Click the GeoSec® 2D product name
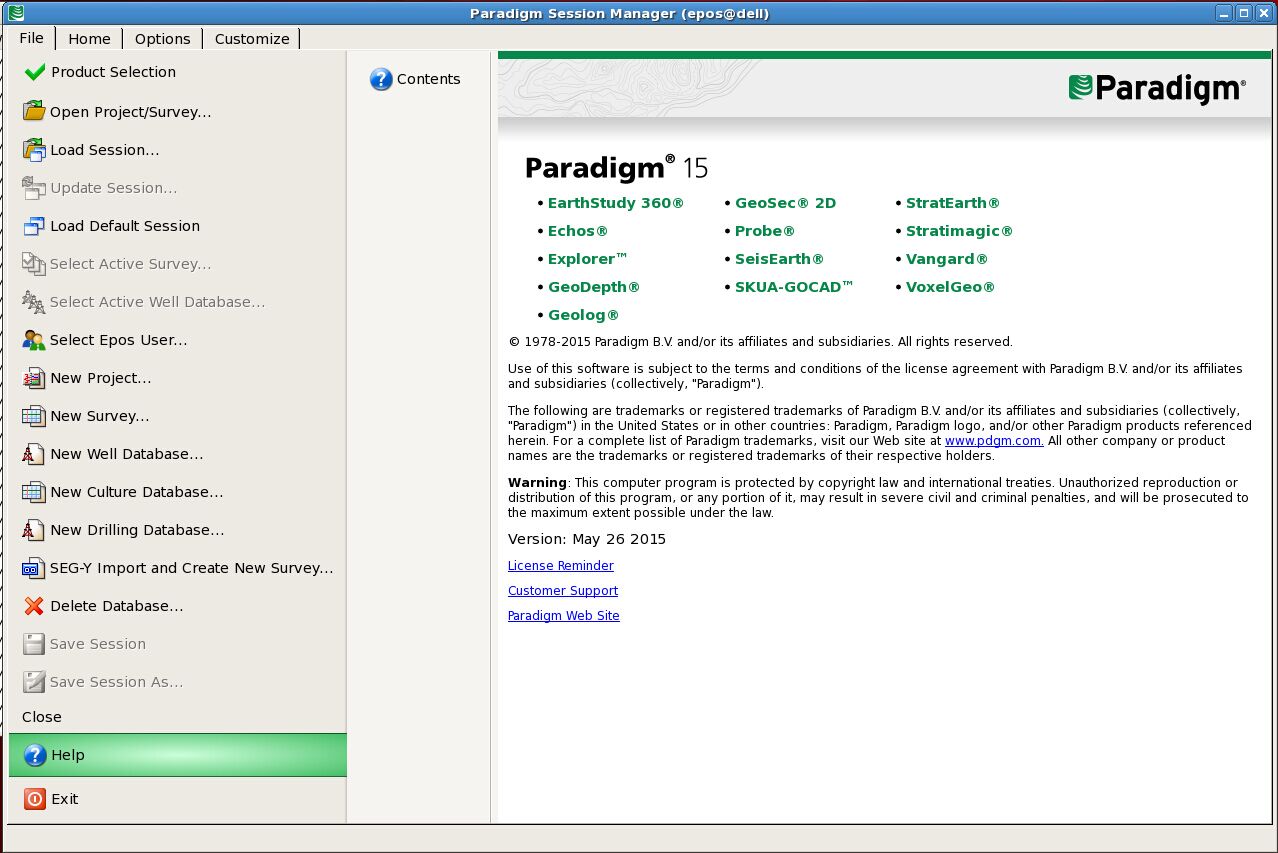Viewport: 1278px width, 853px height. click(785, 203)
